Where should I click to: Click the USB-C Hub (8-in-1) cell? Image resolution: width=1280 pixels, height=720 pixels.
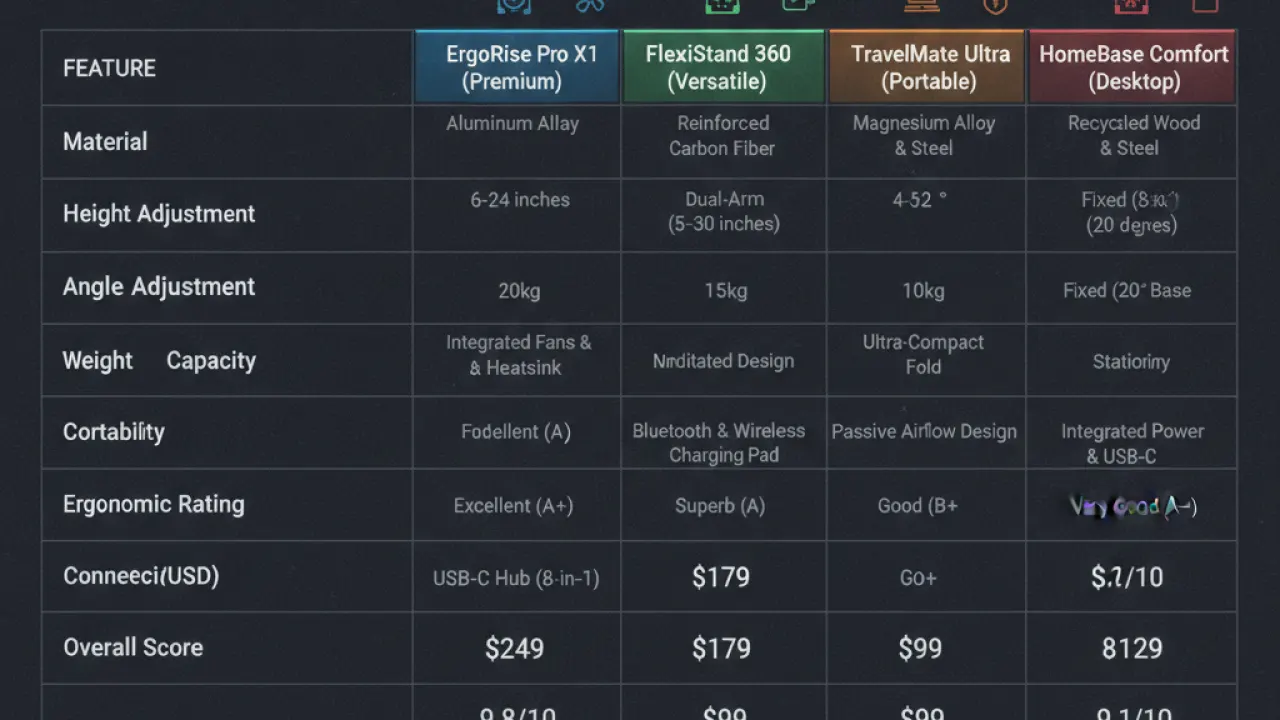click(x=516, y=578)
